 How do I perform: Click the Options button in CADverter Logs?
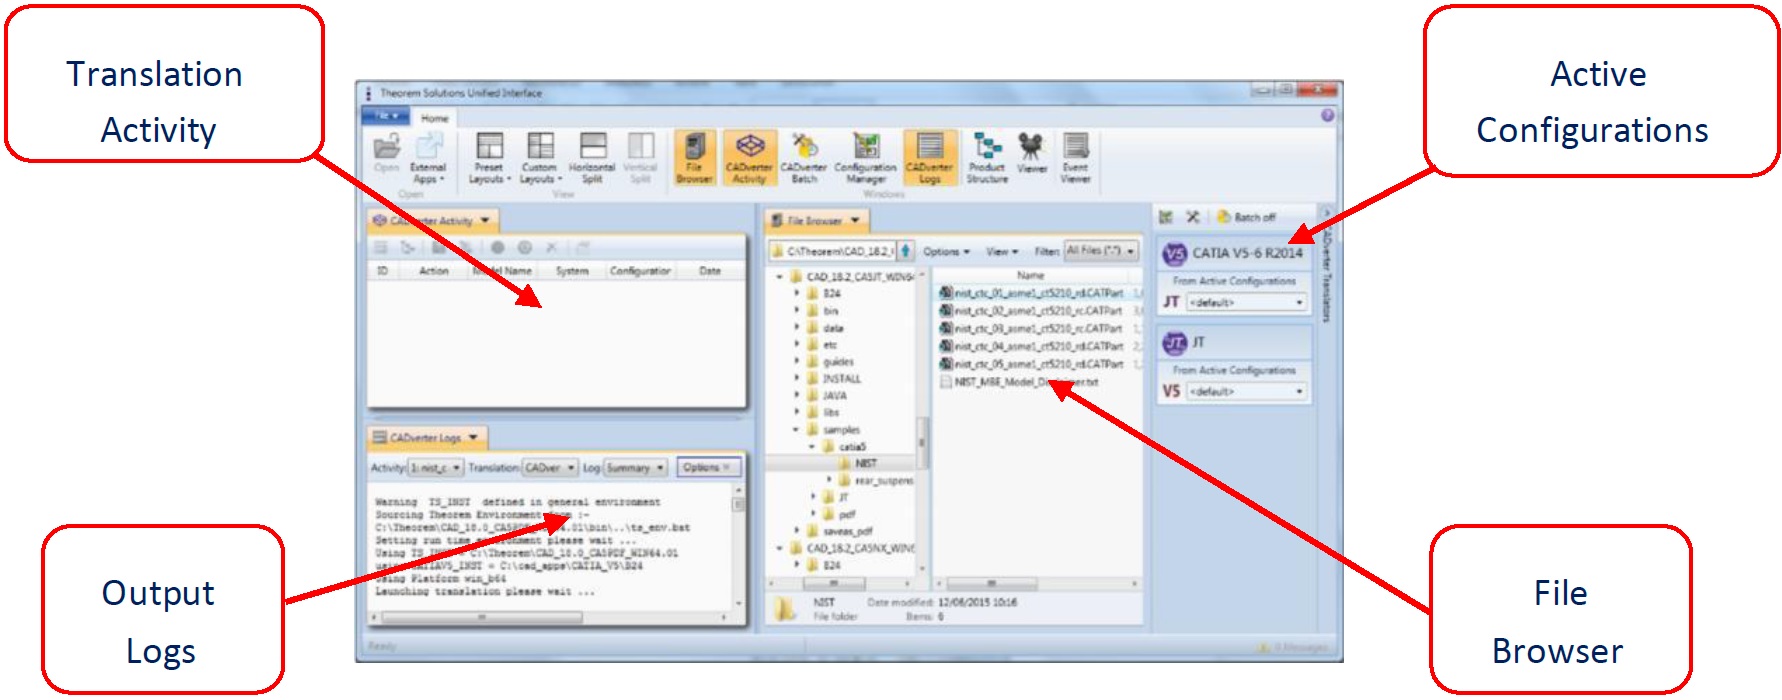[x=707, y=467]
